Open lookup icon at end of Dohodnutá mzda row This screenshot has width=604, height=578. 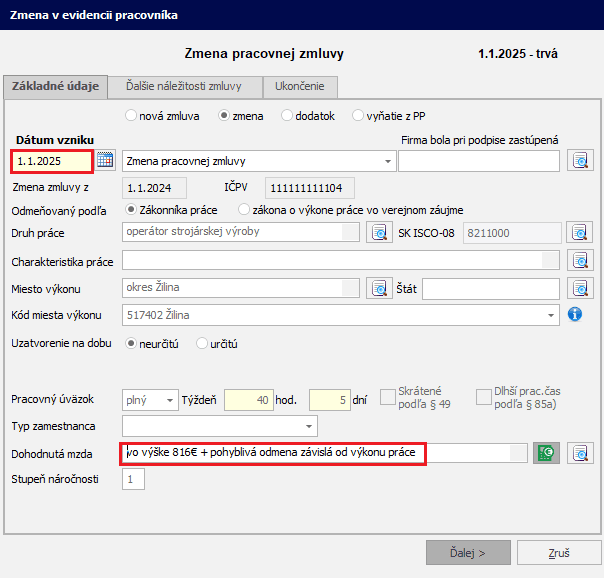tap(580, 453)
